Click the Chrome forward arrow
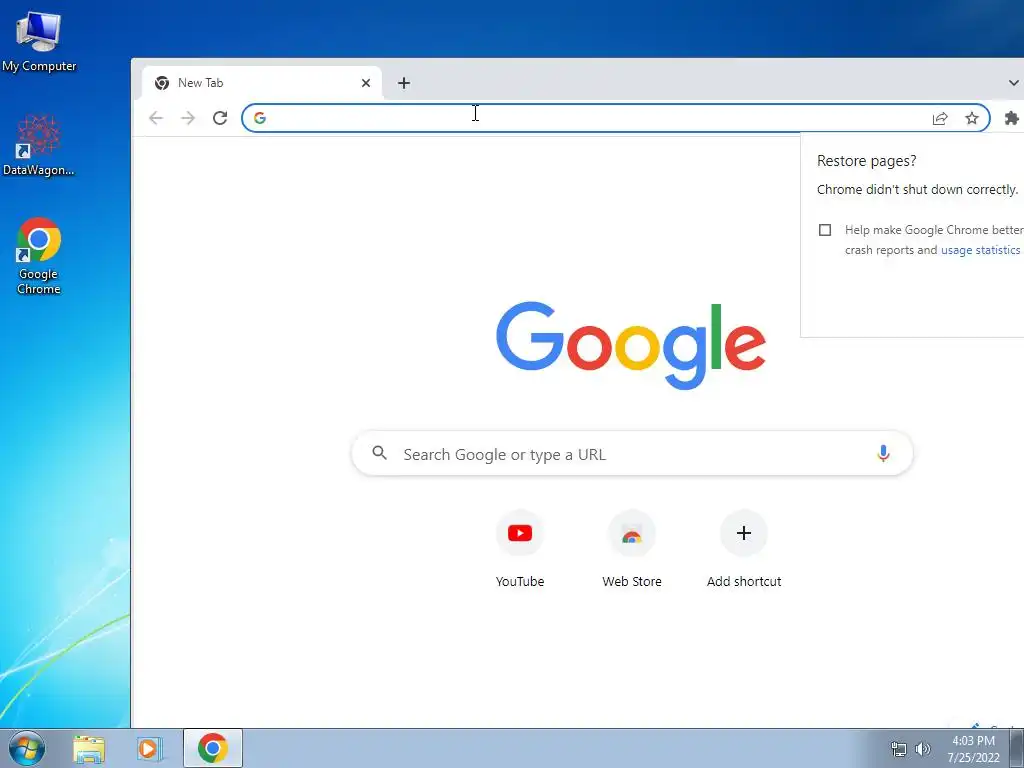 pyautogui.click(x=188, y=118)
